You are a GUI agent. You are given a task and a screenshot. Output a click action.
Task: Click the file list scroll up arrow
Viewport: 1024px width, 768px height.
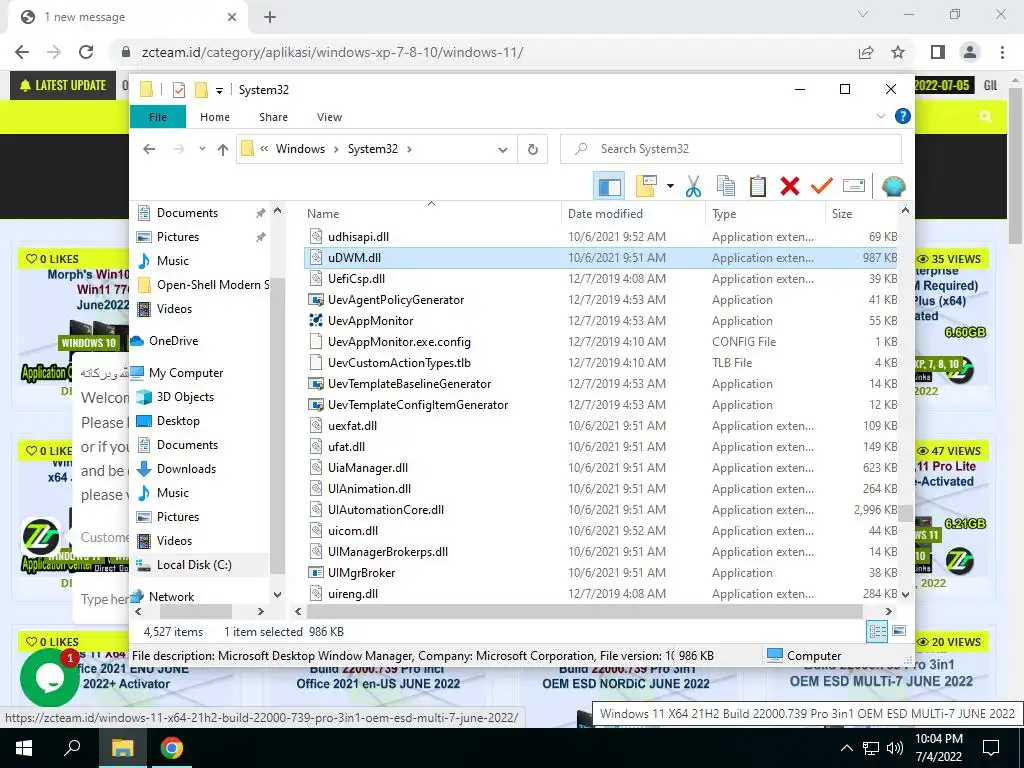point(905,211)
